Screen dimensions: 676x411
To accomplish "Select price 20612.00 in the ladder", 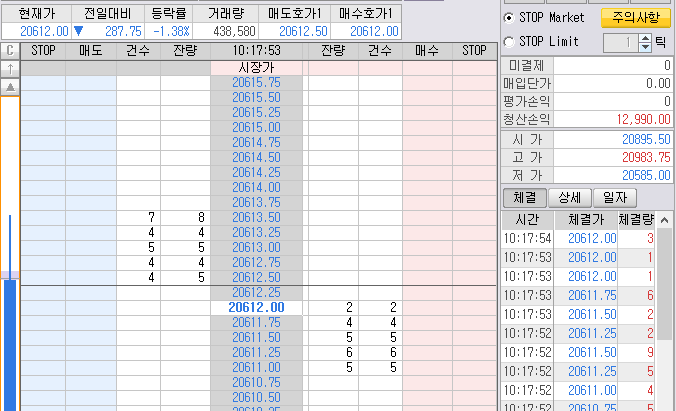I will 257,307.
